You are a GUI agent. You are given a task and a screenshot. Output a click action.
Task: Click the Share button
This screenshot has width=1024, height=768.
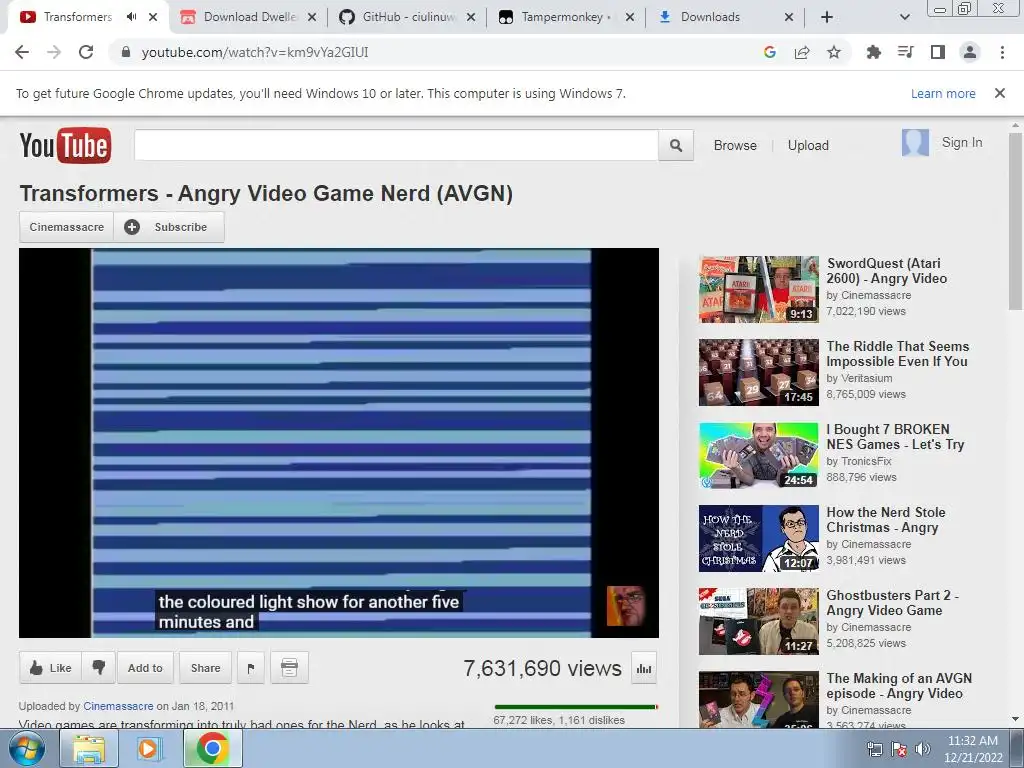coord(206,667)
